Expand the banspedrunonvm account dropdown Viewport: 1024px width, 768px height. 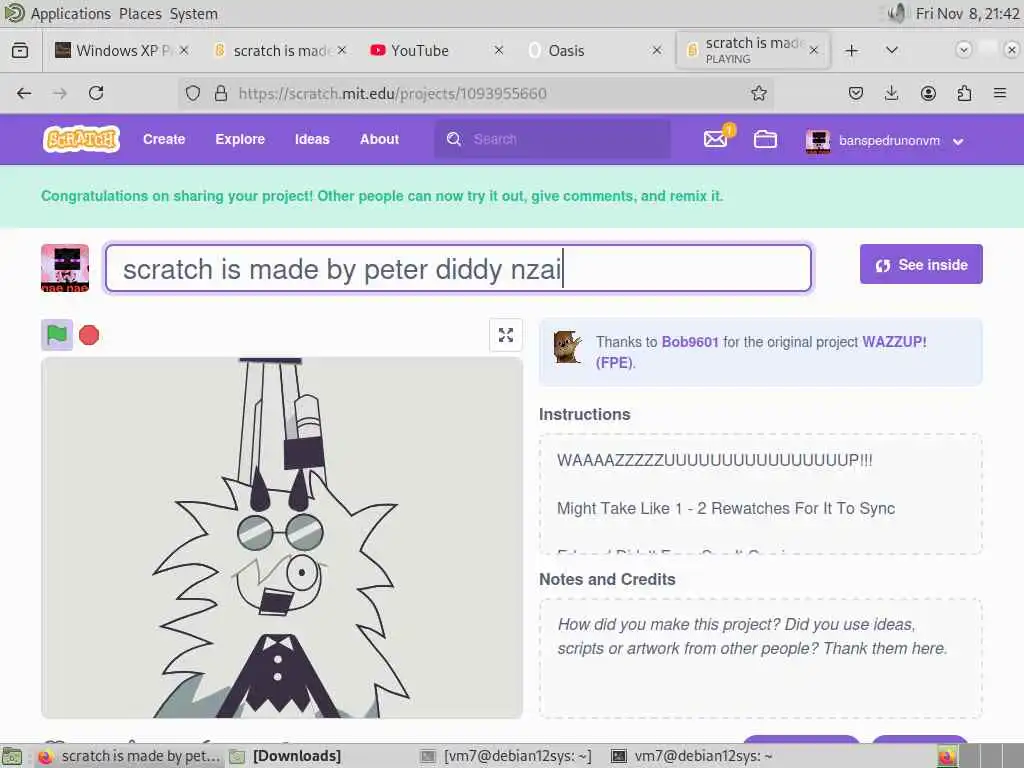click(x=957, y=141)
